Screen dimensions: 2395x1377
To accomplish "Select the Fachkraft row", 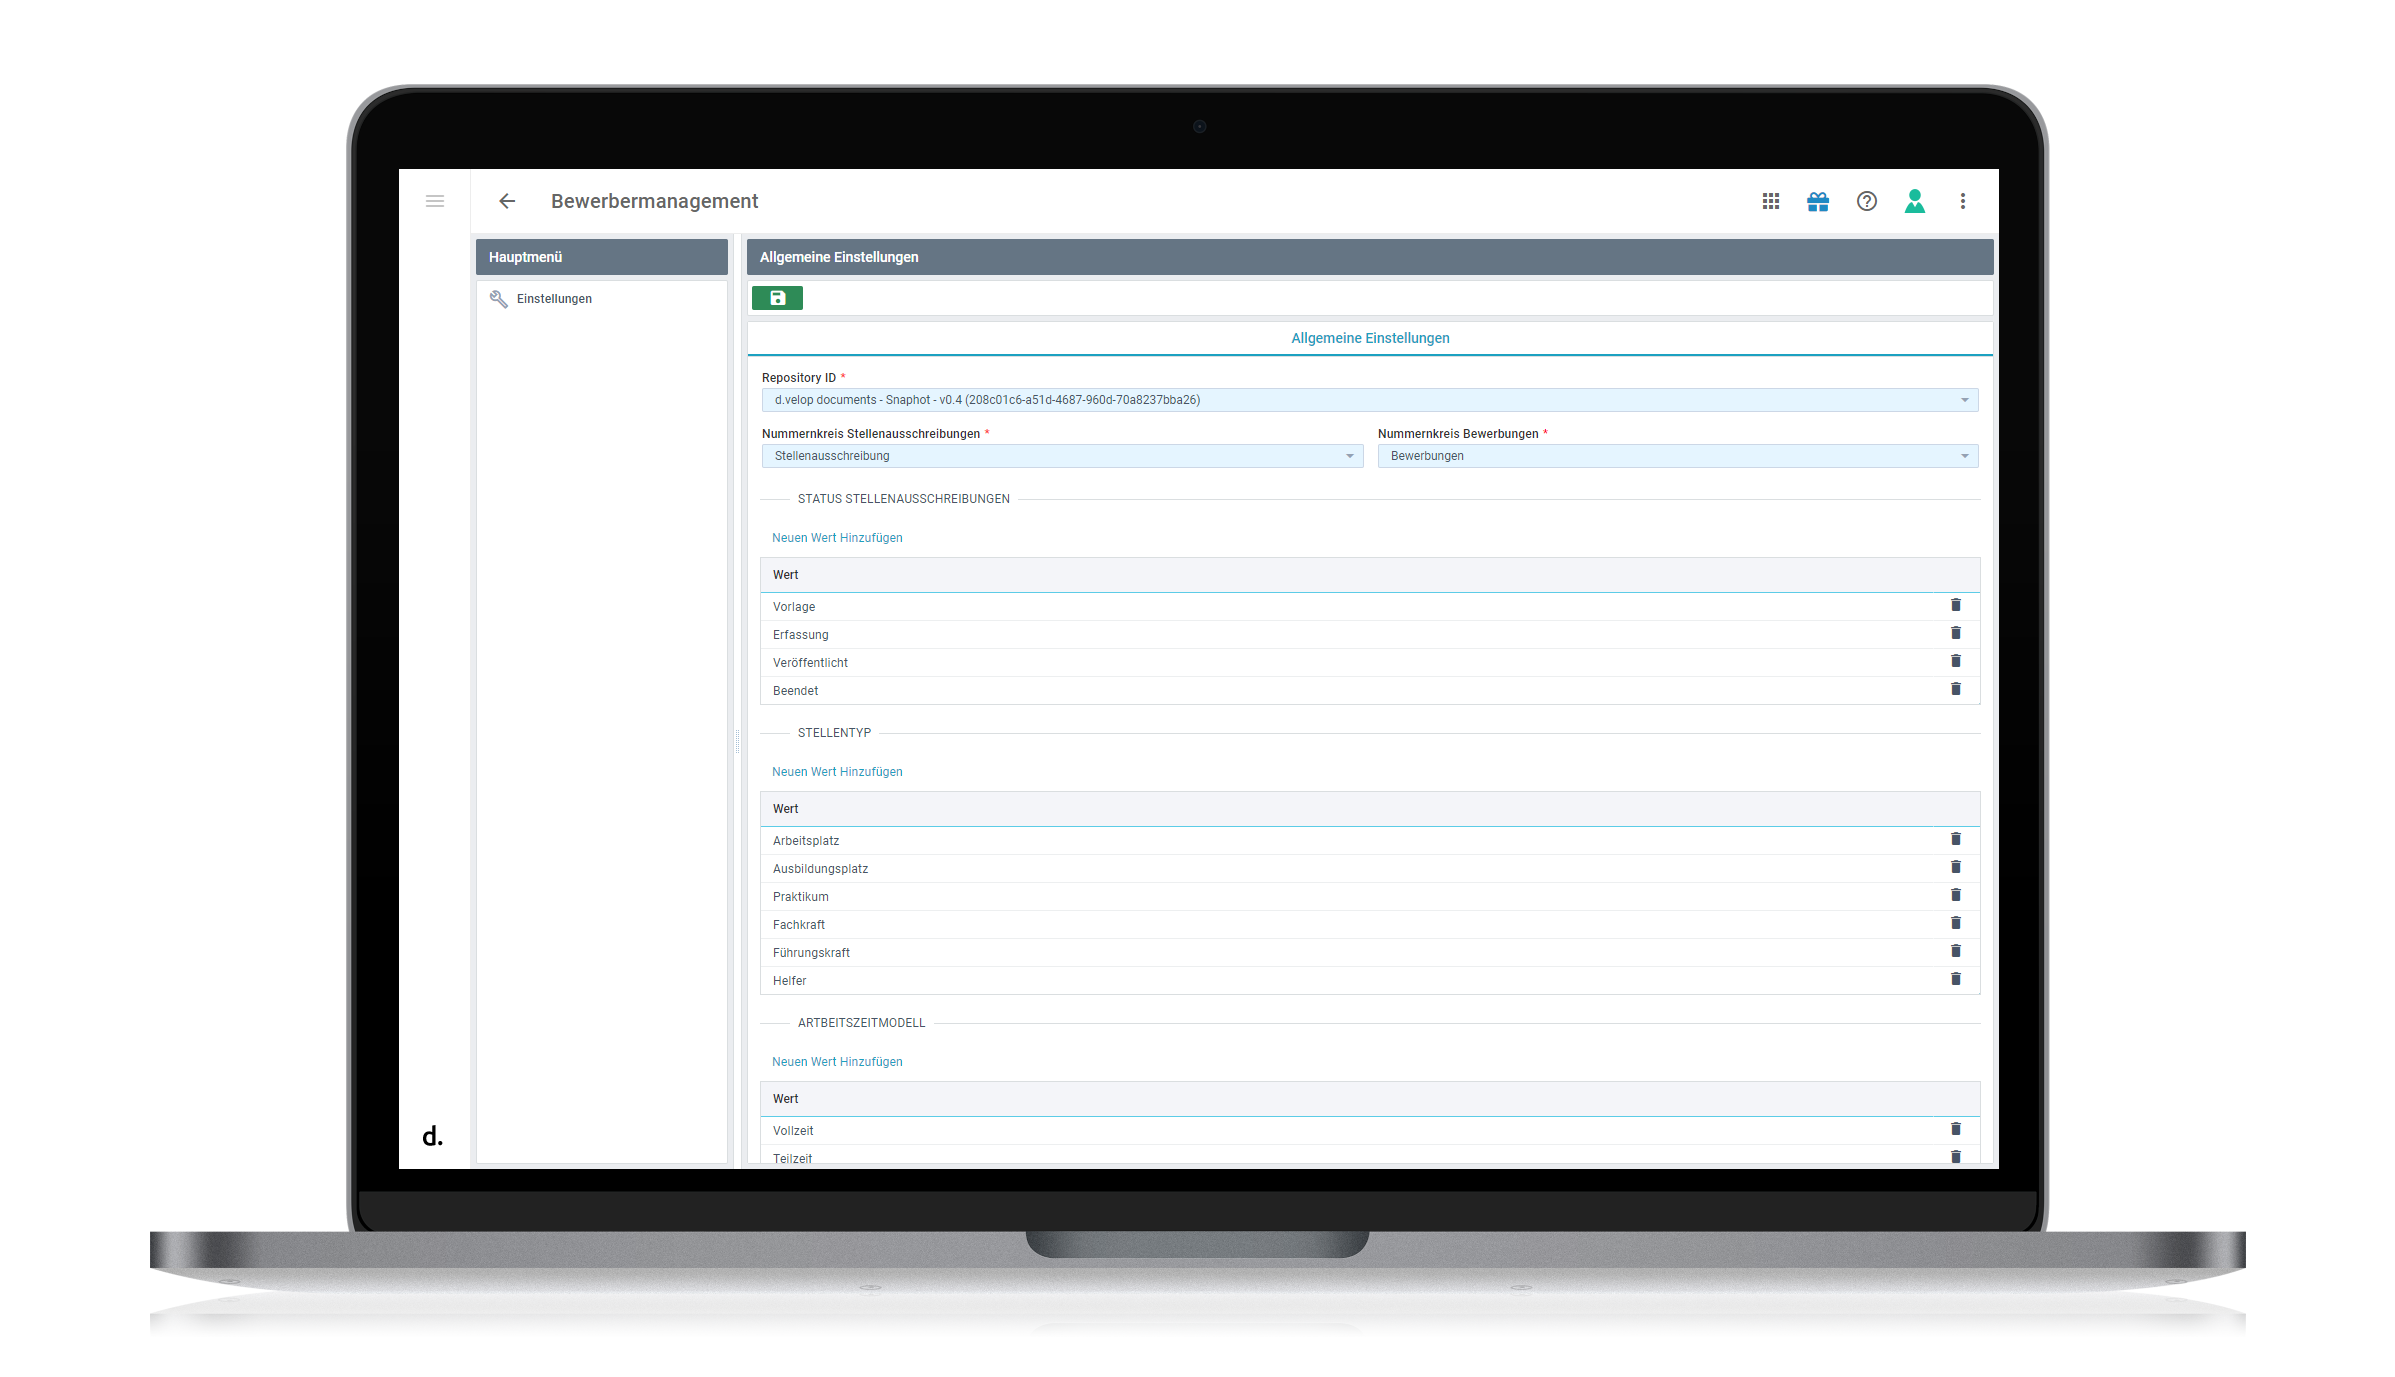I will (x=1370, y=925).
